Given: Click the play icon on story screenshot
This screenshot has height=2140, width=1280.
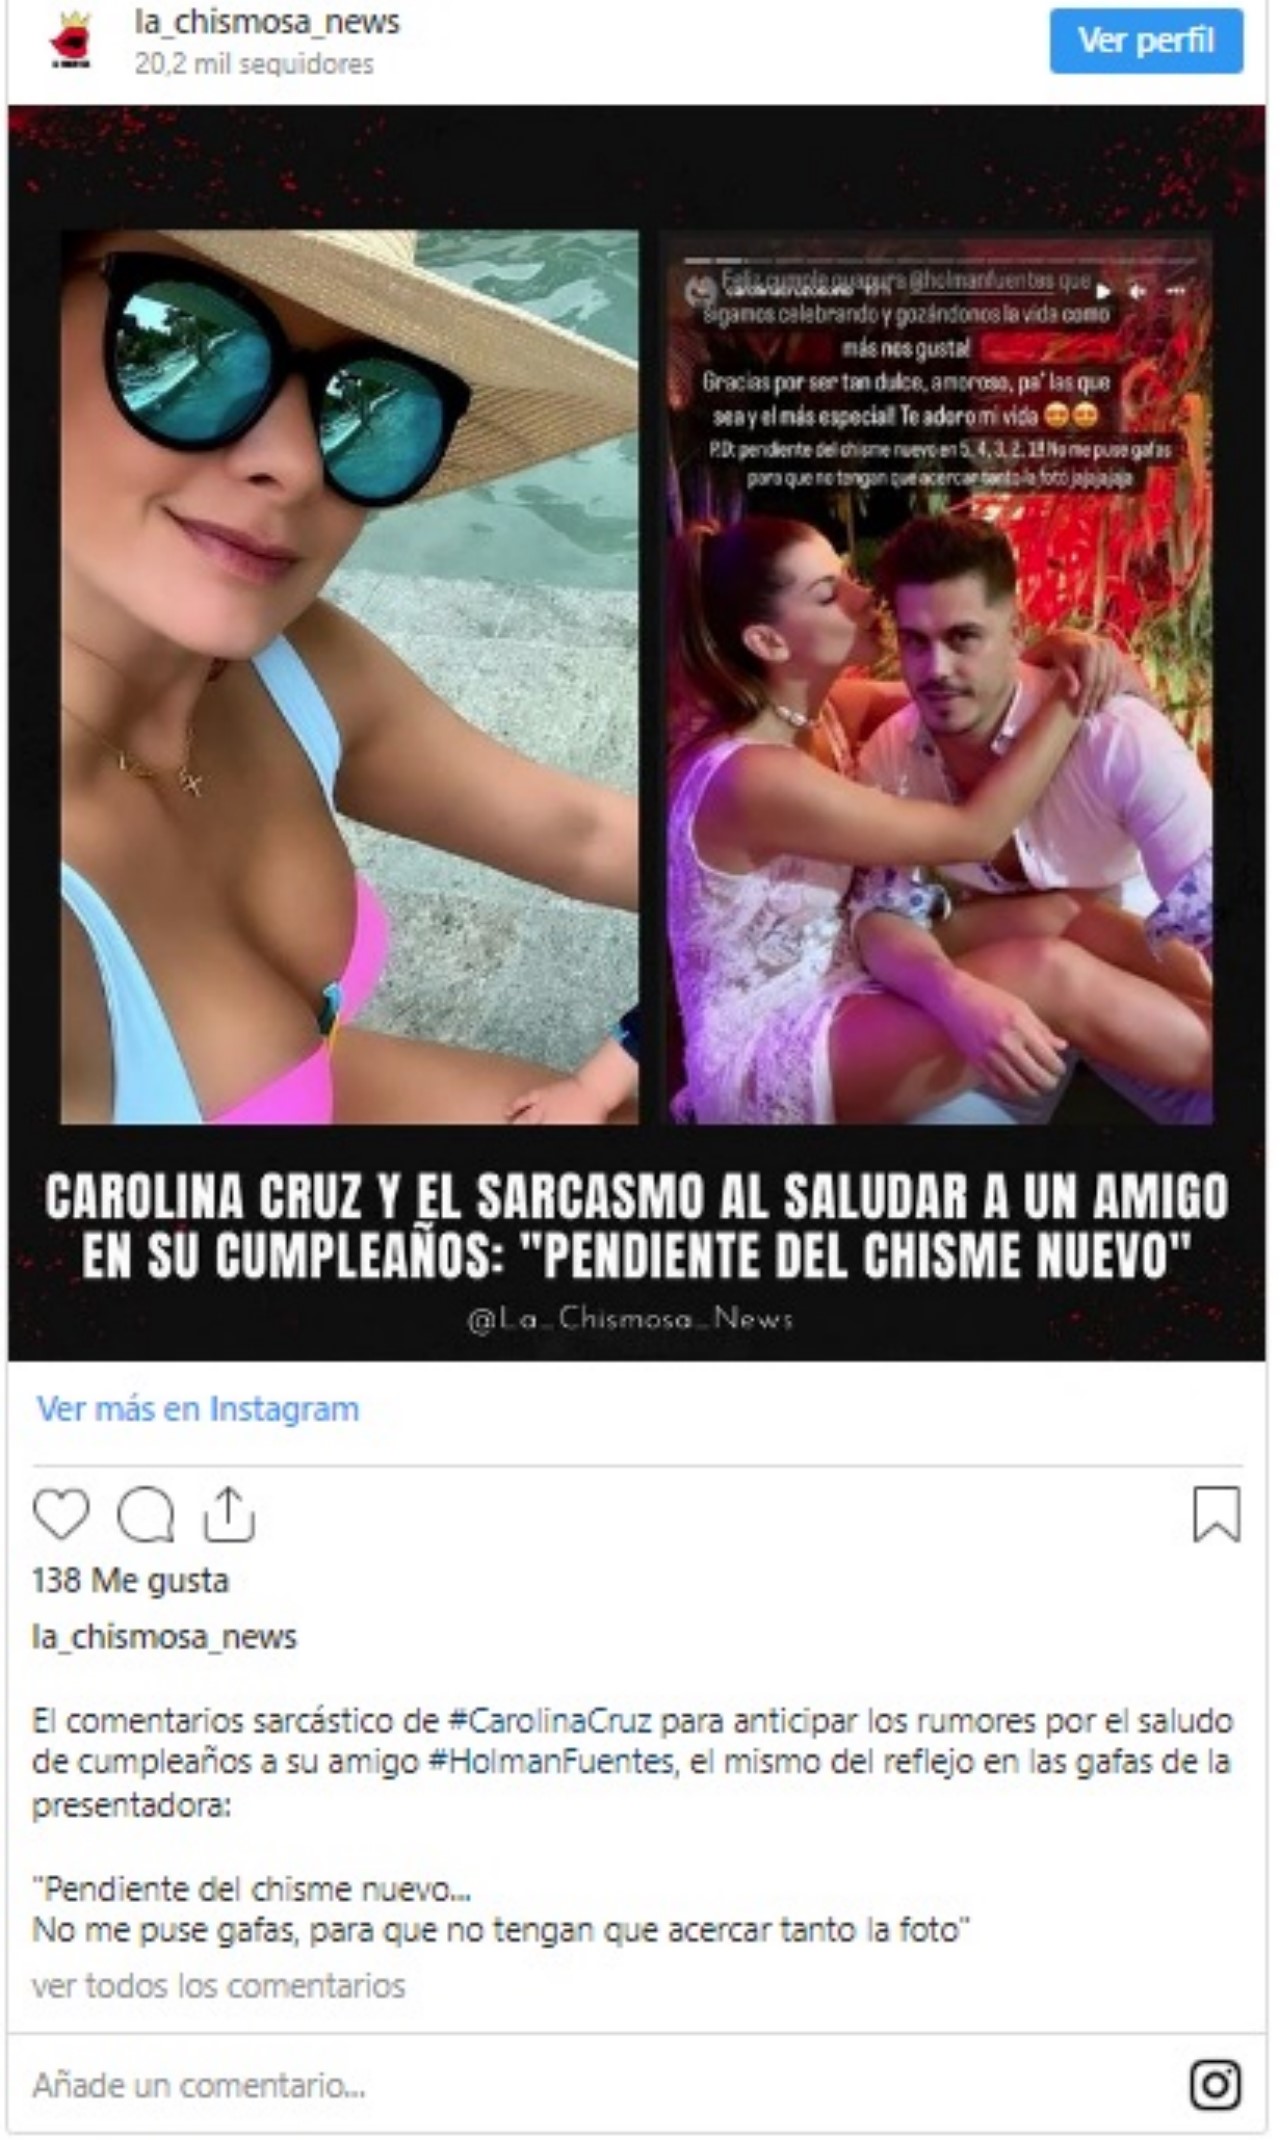Looking at the screenshot, I should [1103, 292].
